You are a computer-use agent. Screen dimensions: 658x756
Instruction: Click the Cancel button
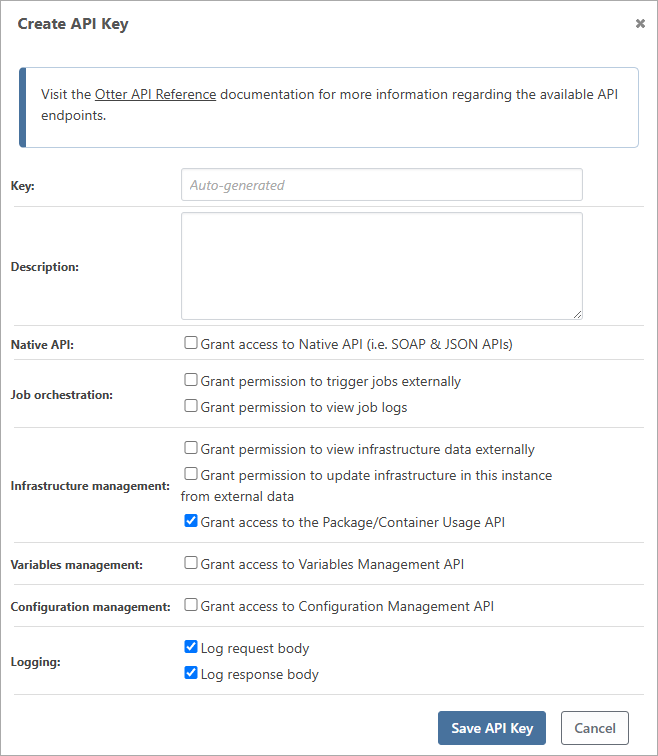point(595,728)
